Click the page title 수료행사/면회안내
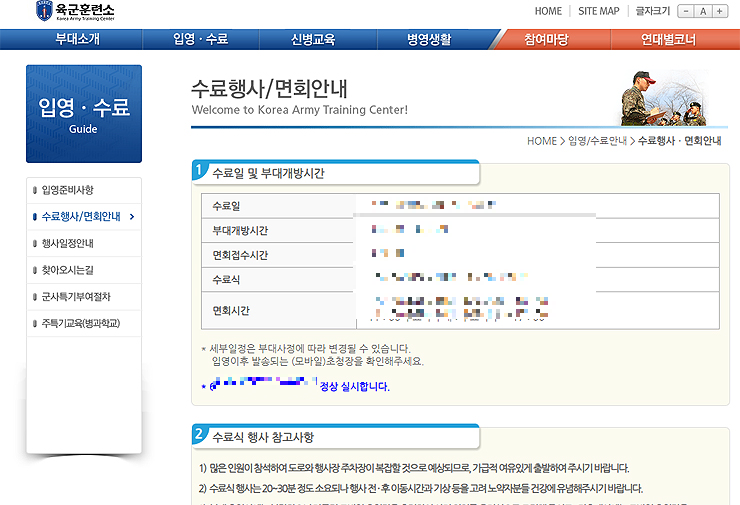Screen dimensions: 740x505 [269, 89]
